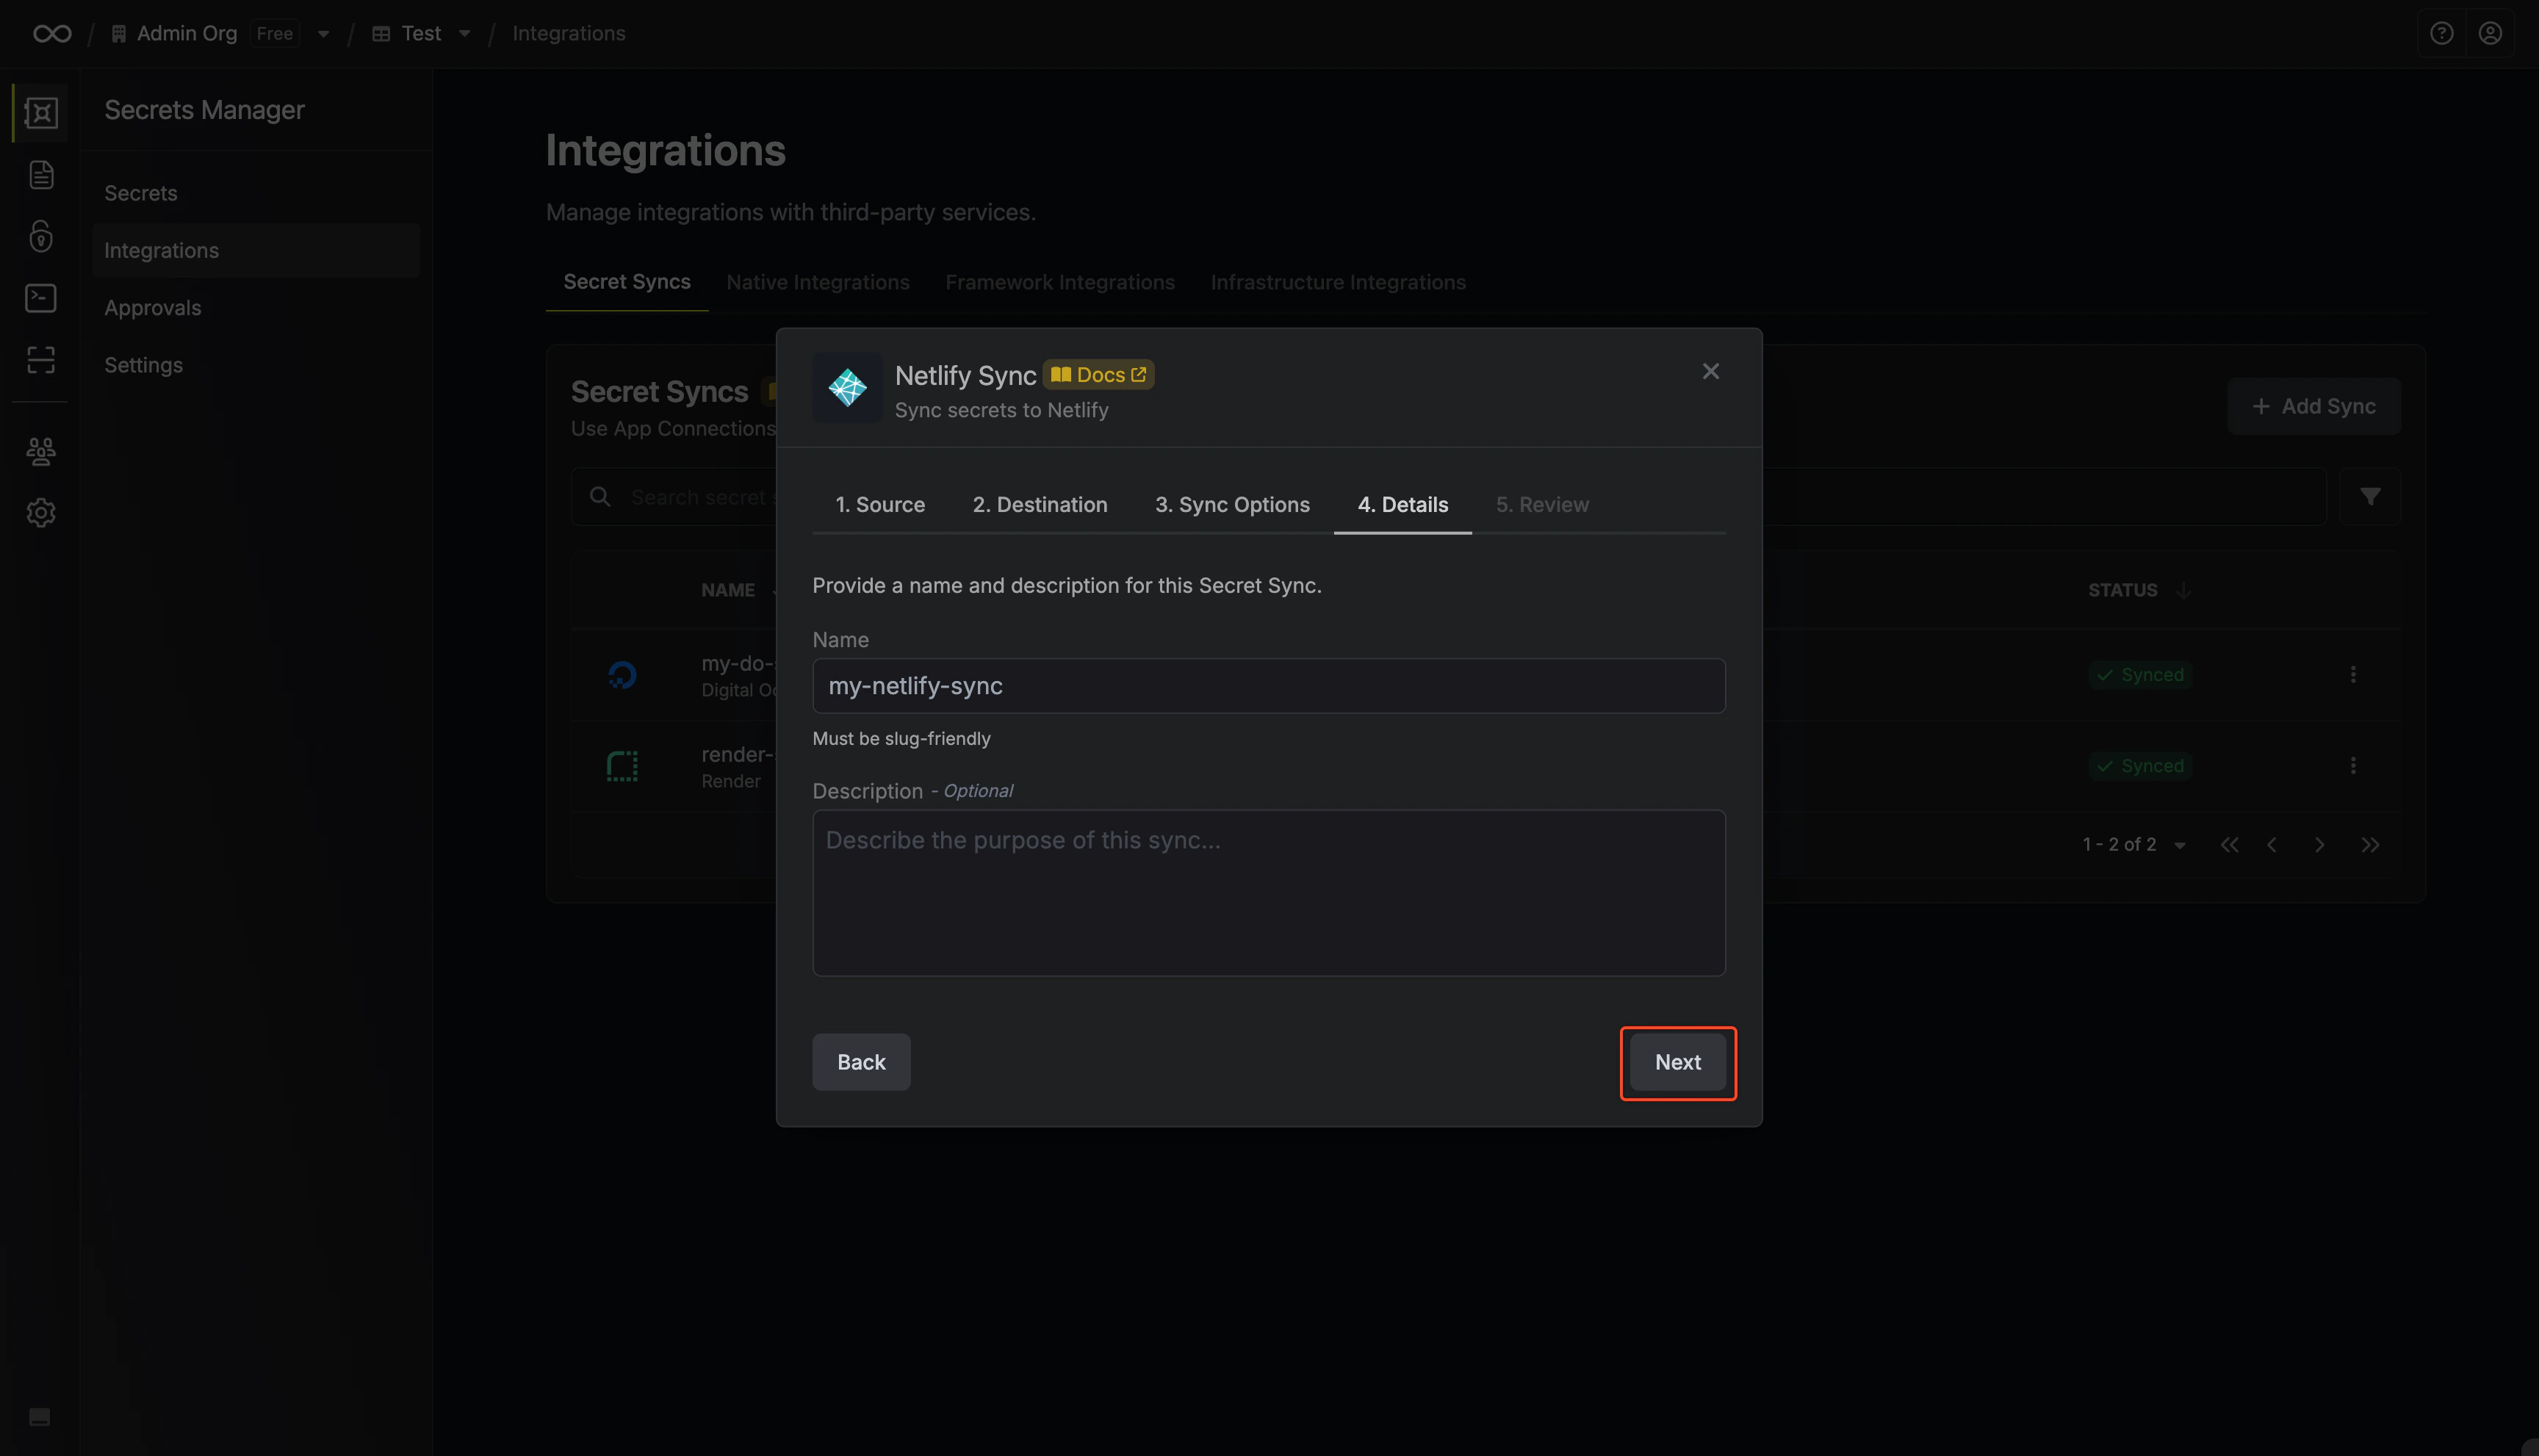Click the bottom-left collapse panel icon

pos(40,1417)
